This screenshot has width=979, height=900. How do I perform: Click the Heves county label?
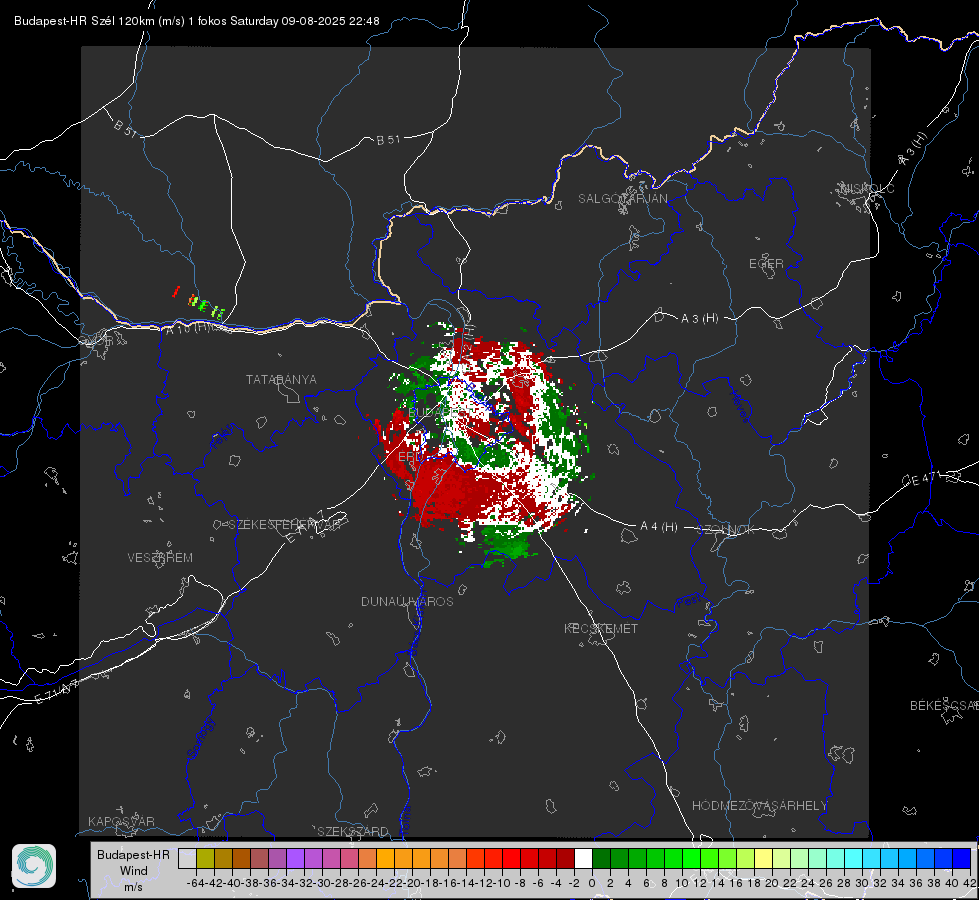tap(739, 405)
